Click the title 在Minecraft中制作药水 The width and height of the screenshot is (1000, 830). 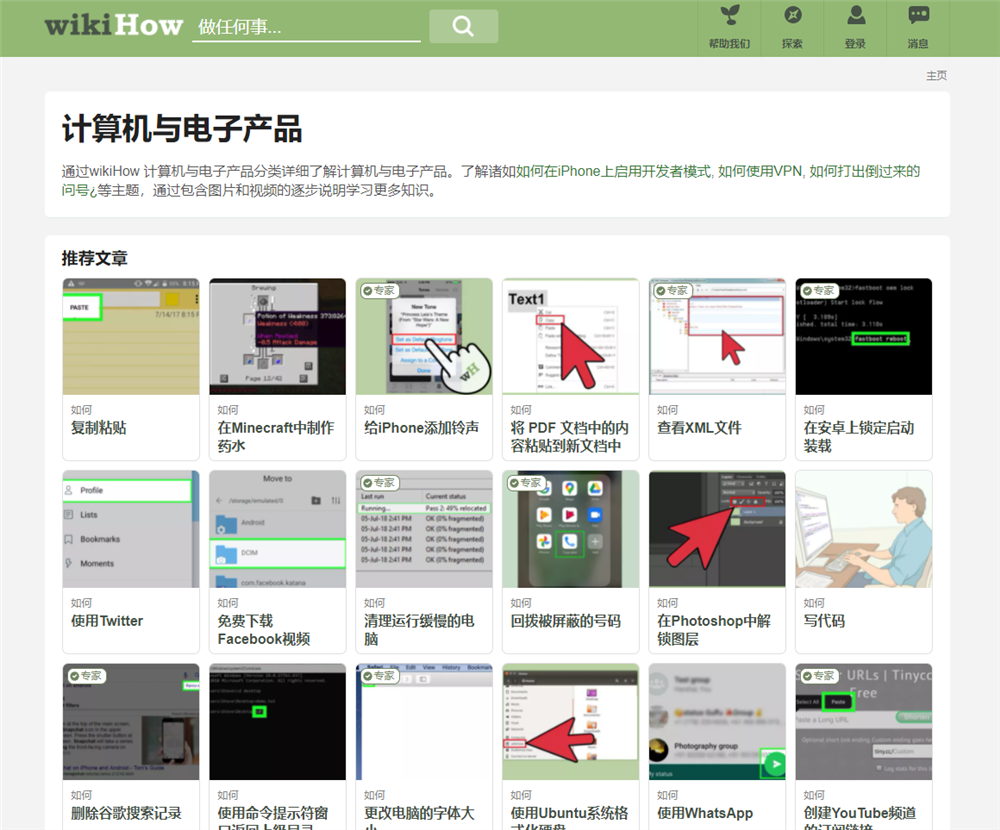pyautogui.click(x=276, y=436)
